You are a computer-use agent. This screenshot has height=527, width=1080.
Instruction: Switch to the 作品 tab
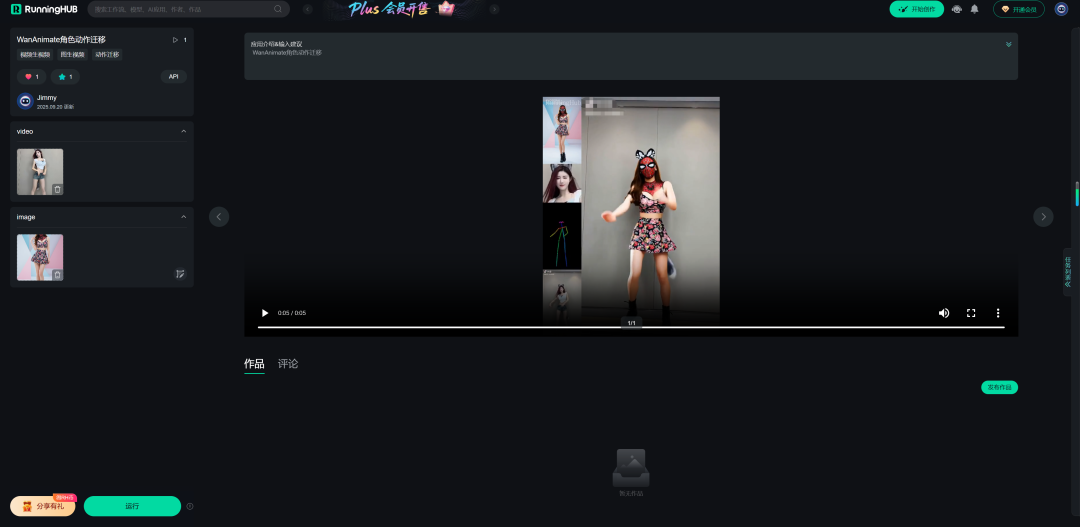coord(254,364)
